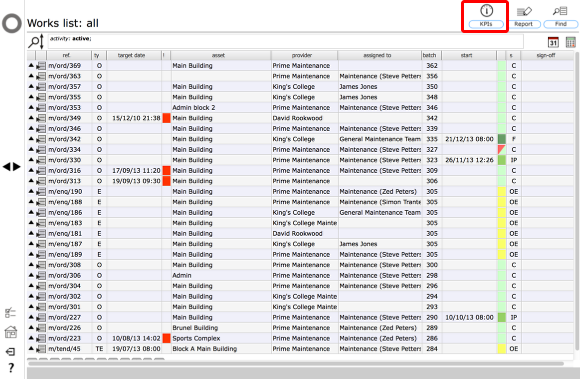Select reference m/ord/313
Viewport: 580px width, 379px height.
[64, 181]
